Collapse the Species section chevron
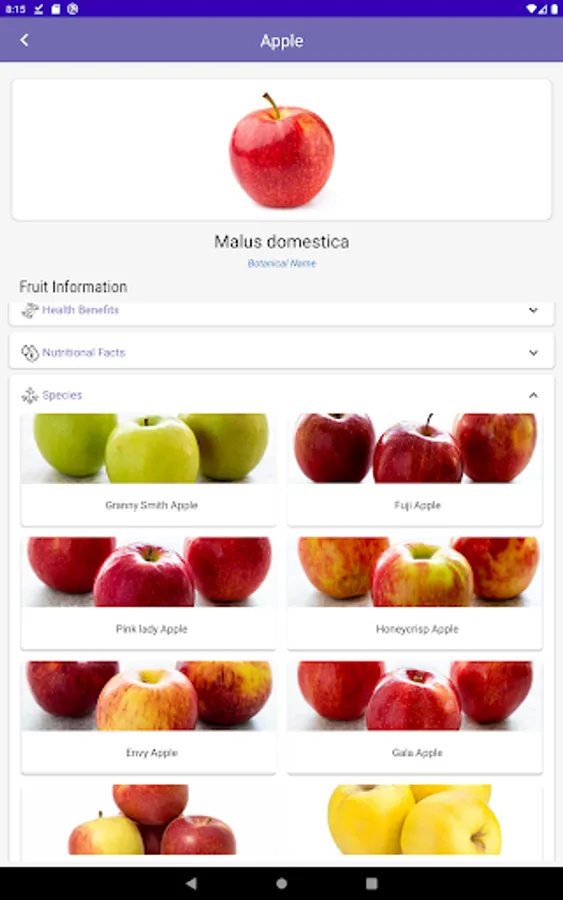563x900 pixels. [x=533, y=395]
